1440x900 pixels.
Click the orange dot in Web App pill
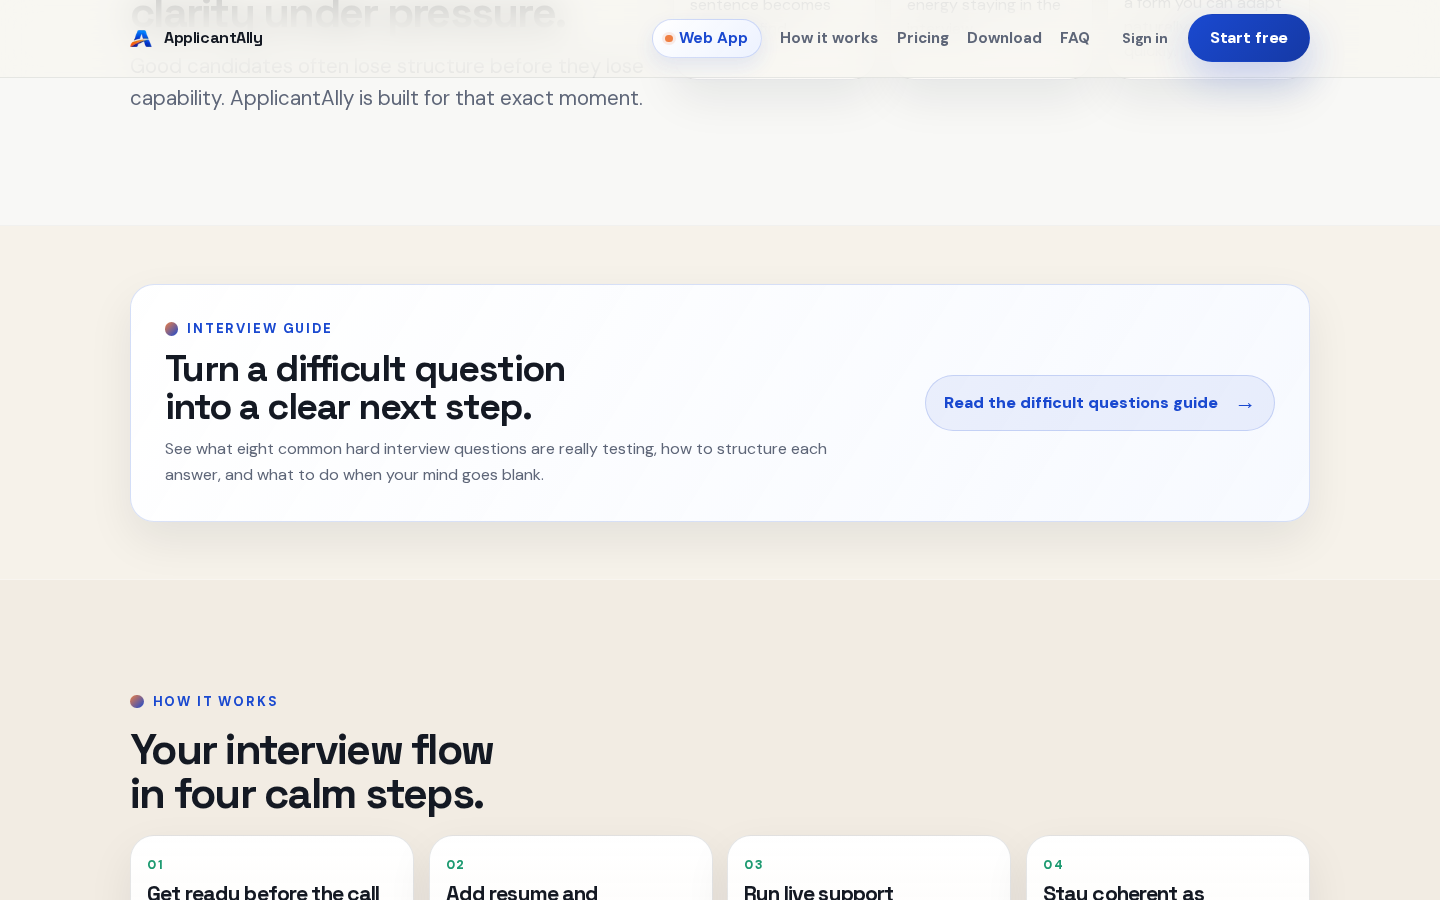click(x=669, y=38)
